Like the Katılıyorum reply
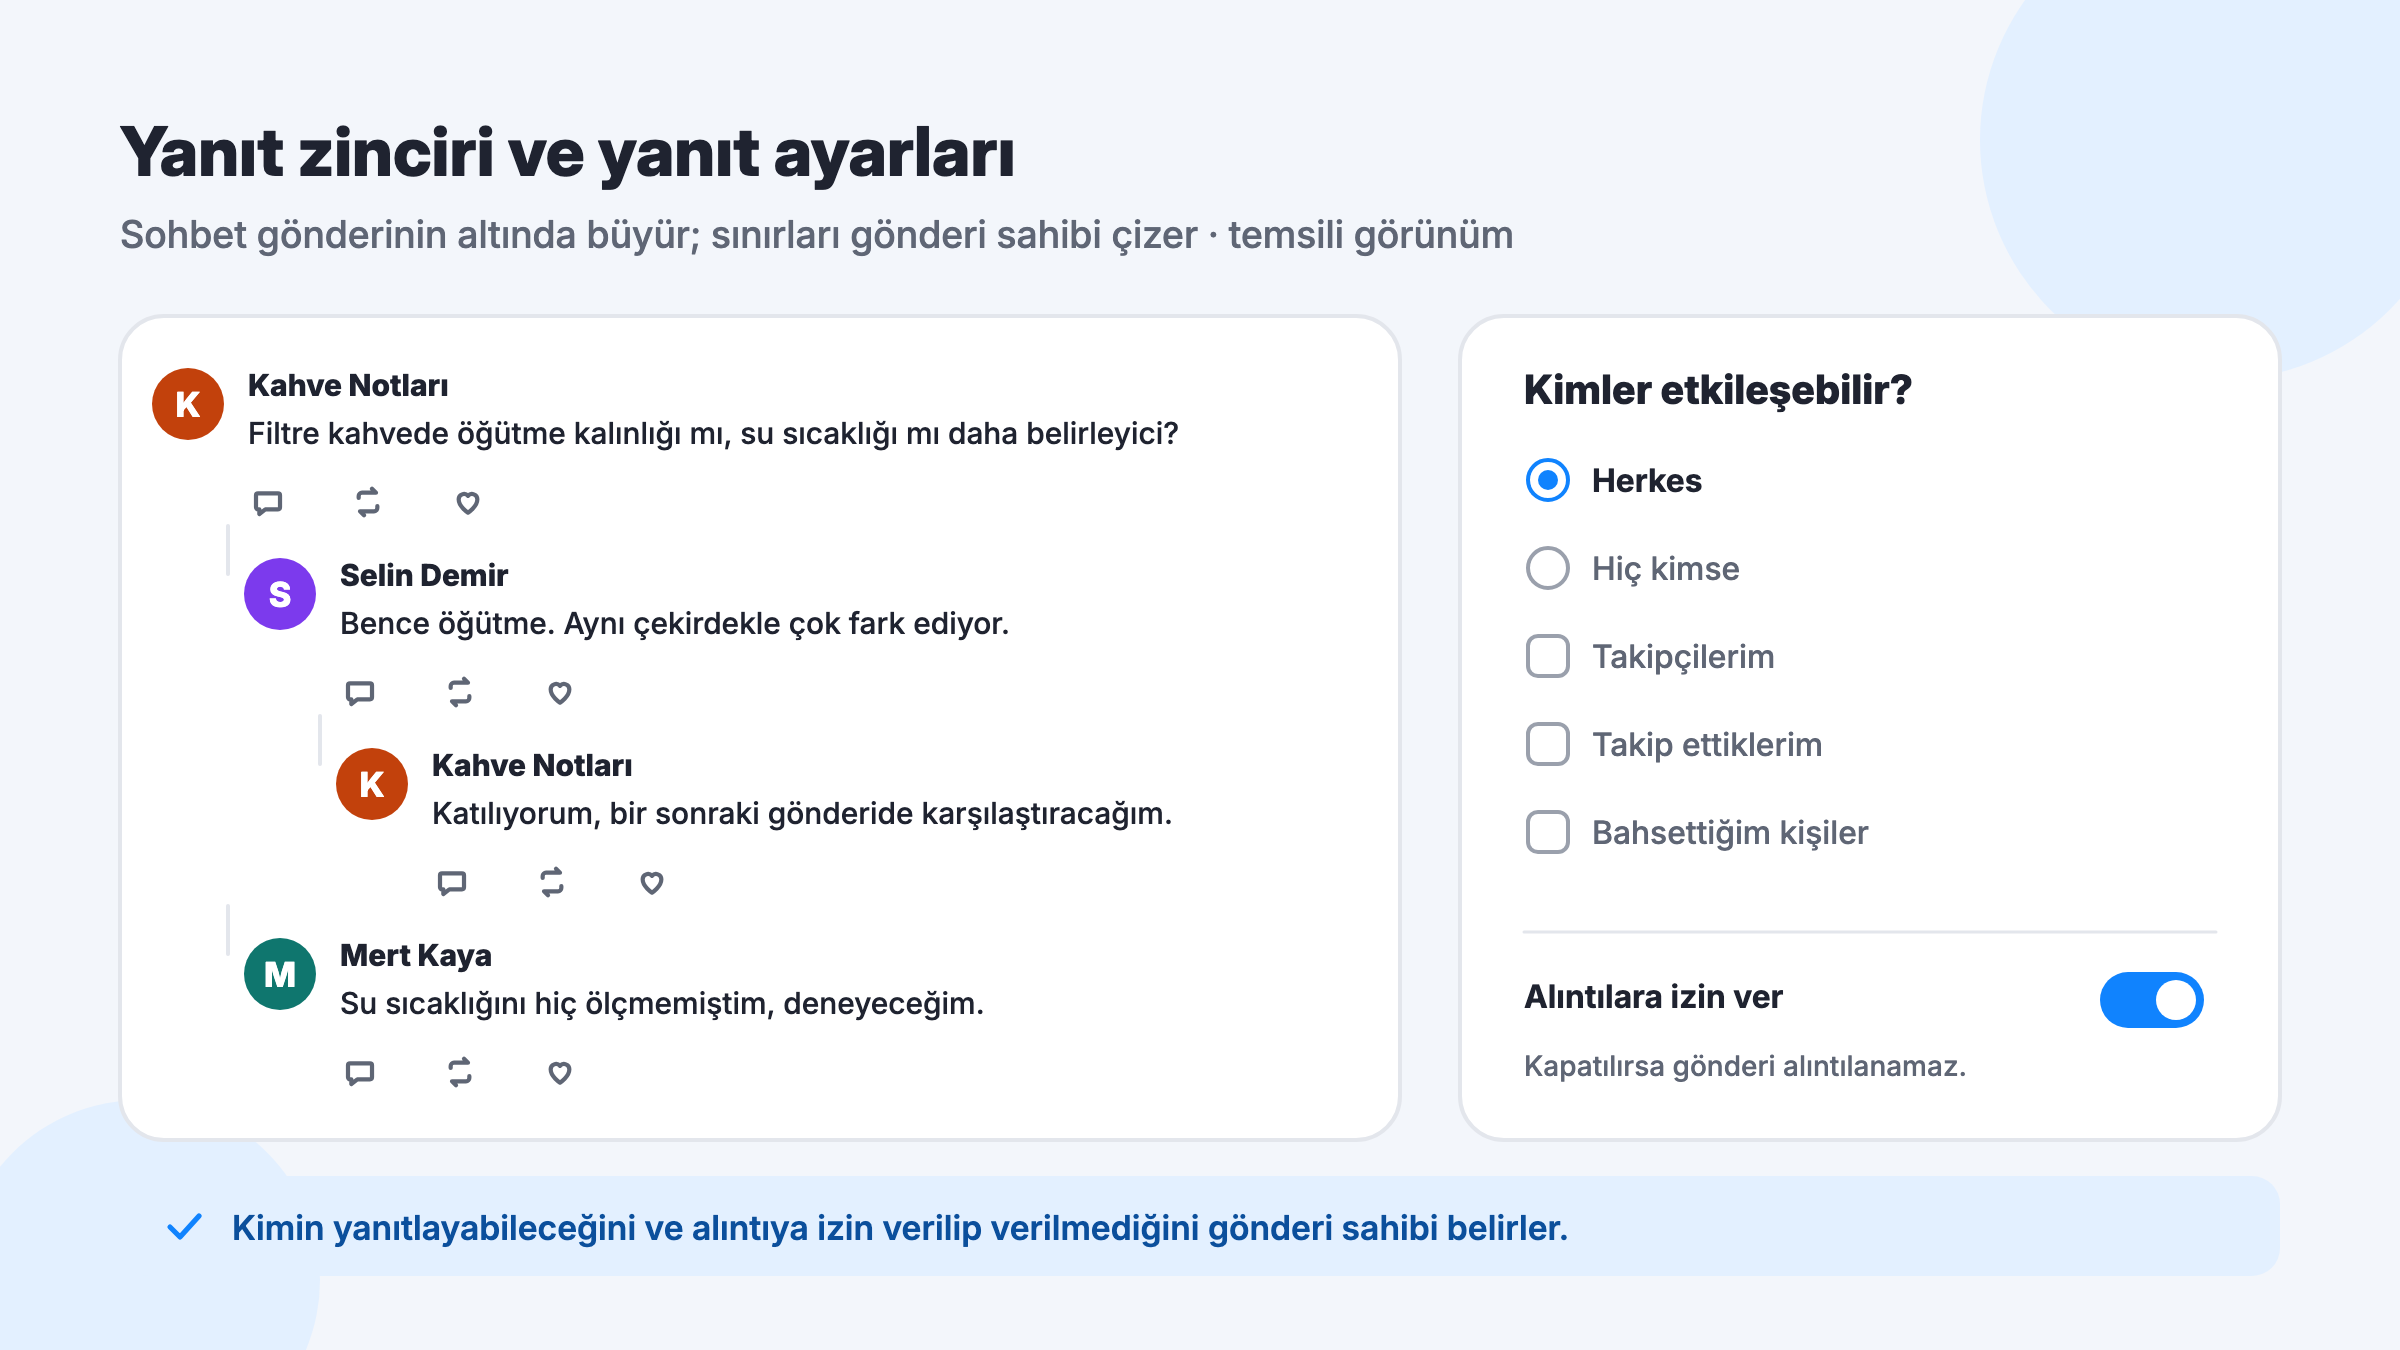 point(652,882)
